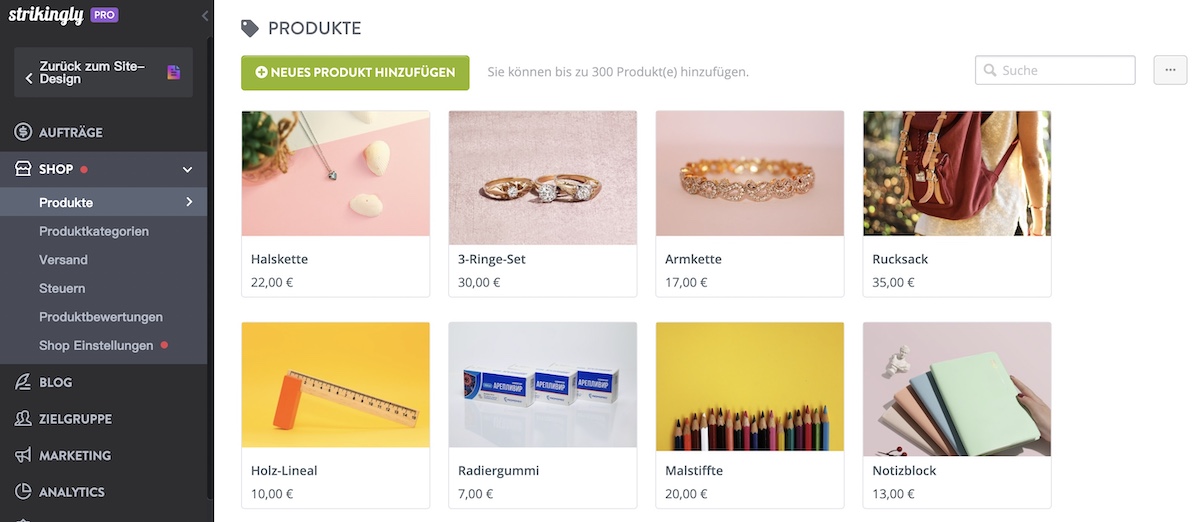1200x522 pixels.
Task: Expand the Produkte submenu arrow
Action: tap(189, 202)
